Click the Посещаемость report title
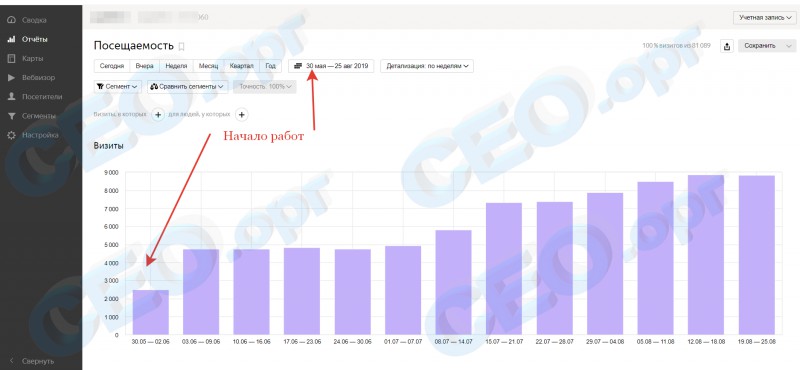This screenshot has width=800, height=370. [x=134, y=46]
